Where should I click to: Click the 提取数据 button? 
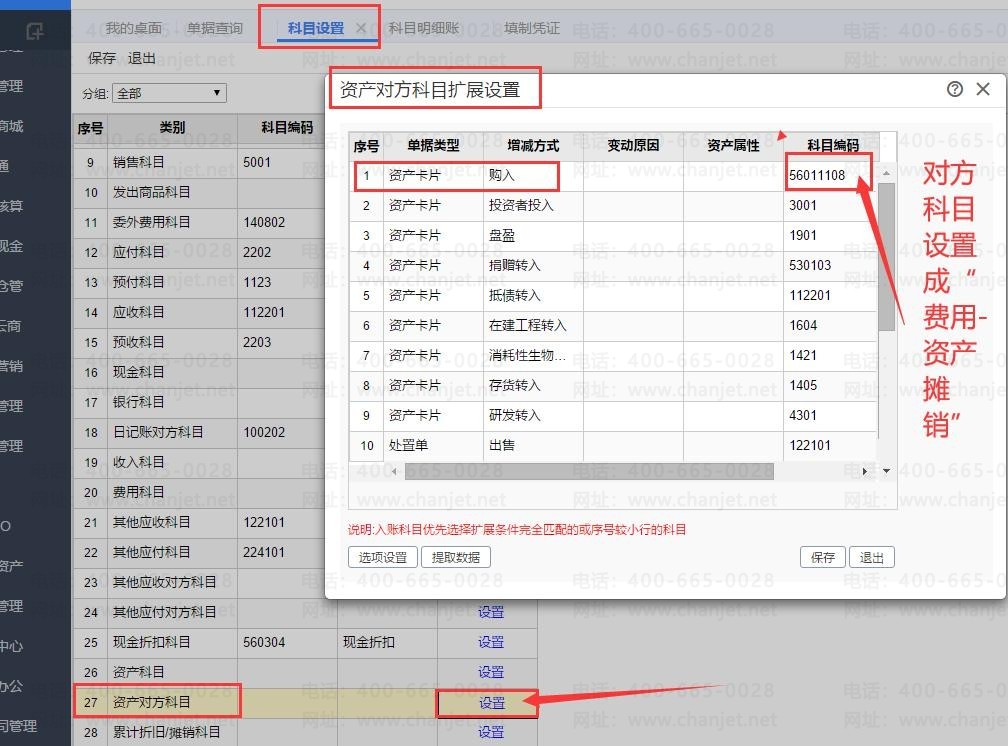[x=456, y=557]
